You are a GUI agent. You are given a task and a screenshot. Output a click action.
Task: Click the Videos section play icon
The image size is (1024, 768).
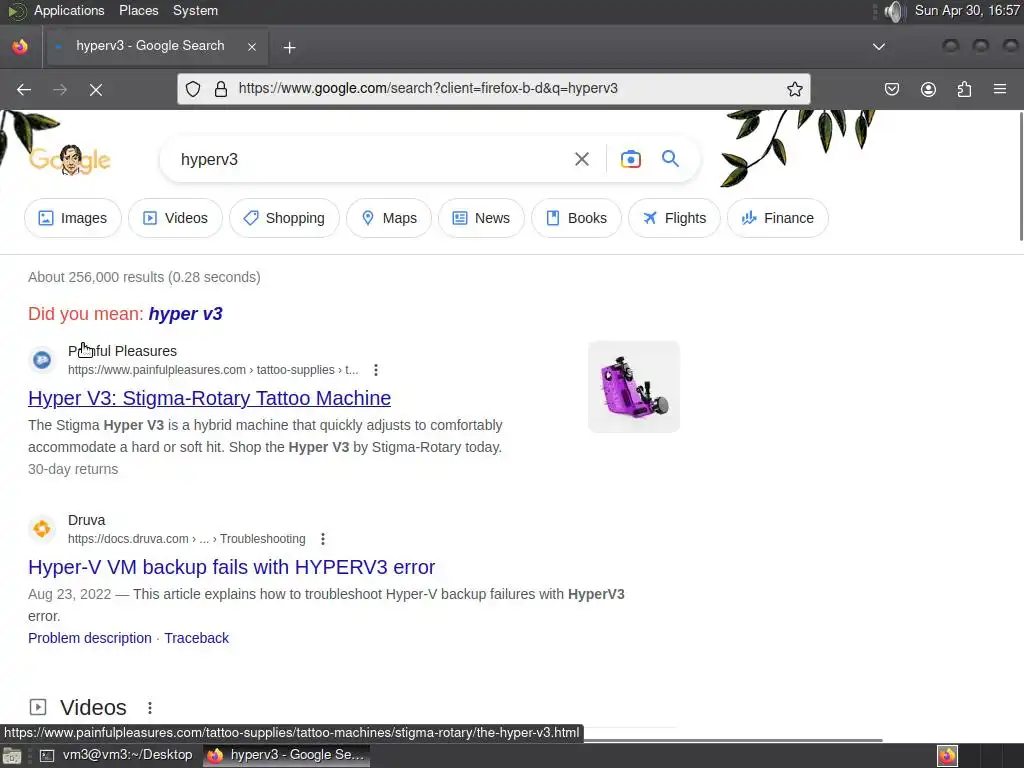click(38, 707)
